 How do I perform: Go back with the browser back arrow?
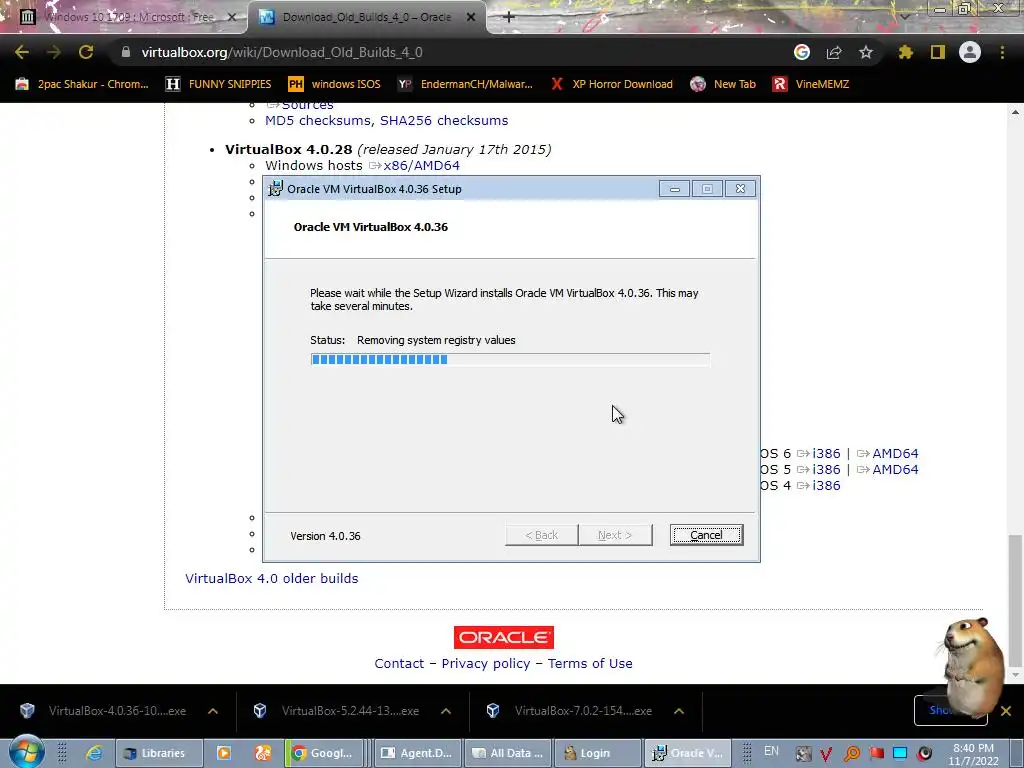pyautogui.click(x=22, y=52)
